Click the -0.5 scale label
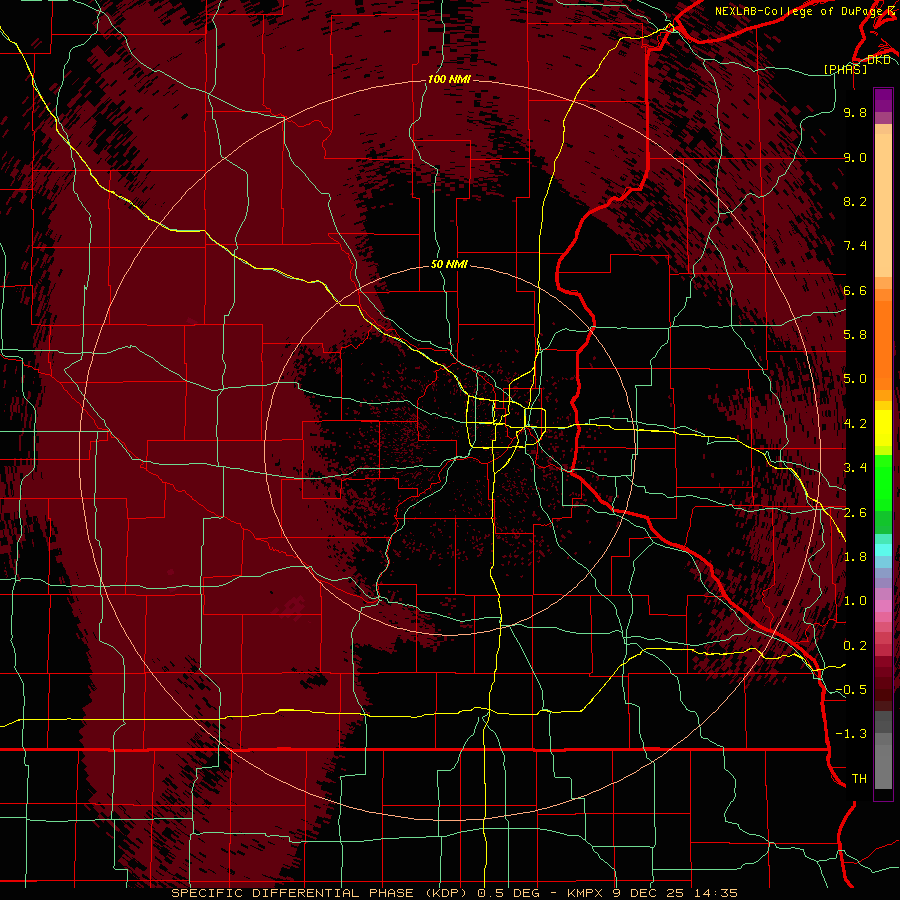Viewport: 900px width, 900px height. click(851, 690)
